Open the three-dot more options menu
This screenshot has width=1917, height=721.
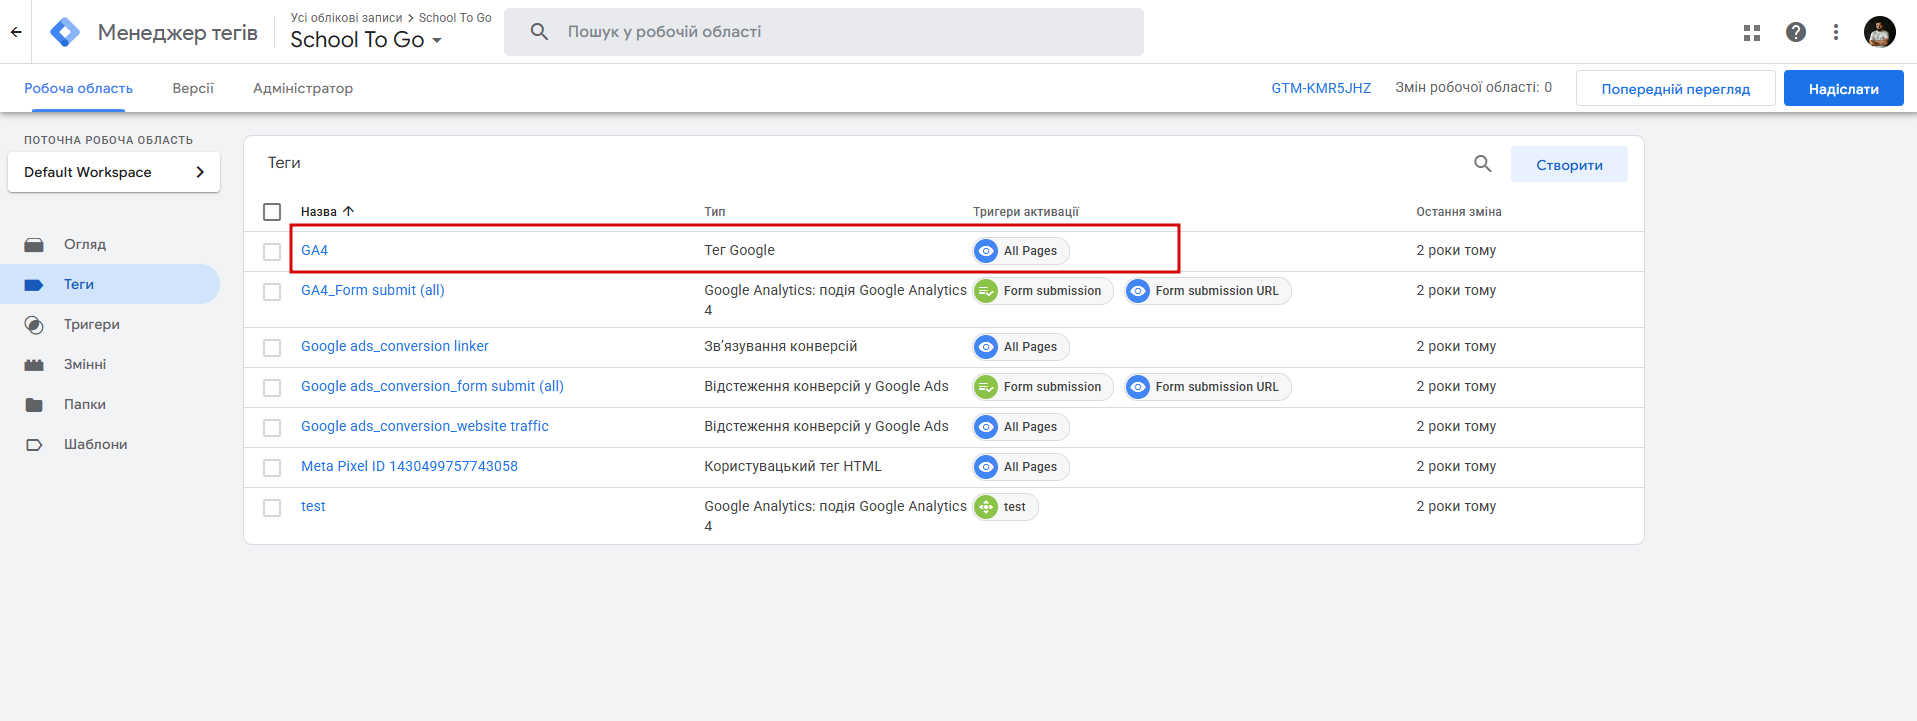1836,32
